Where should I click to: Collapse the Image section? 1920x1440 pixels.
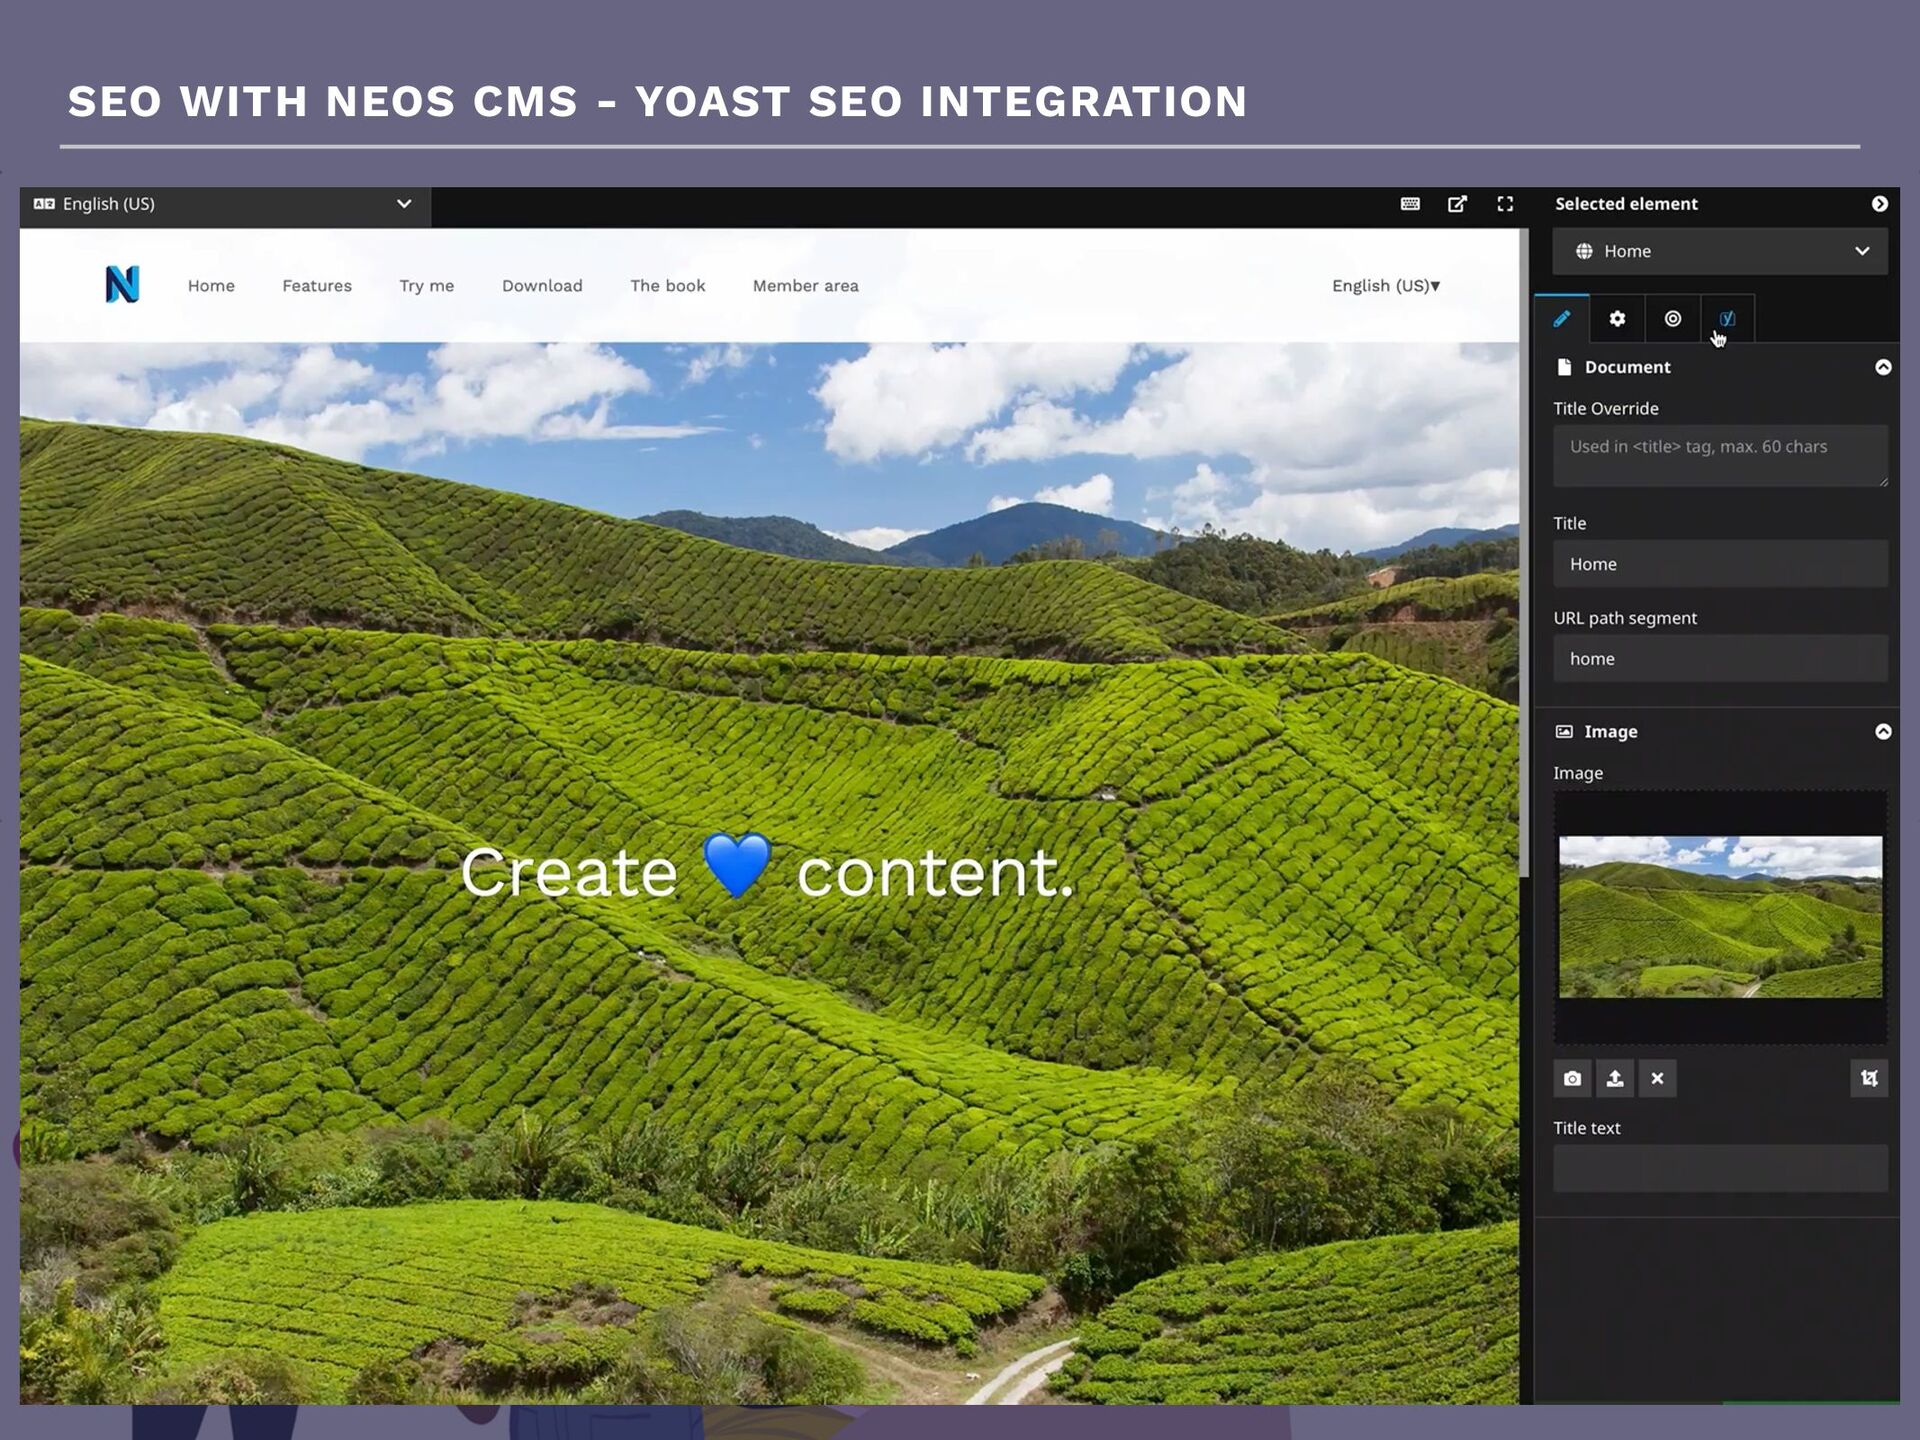(1883, 731)
